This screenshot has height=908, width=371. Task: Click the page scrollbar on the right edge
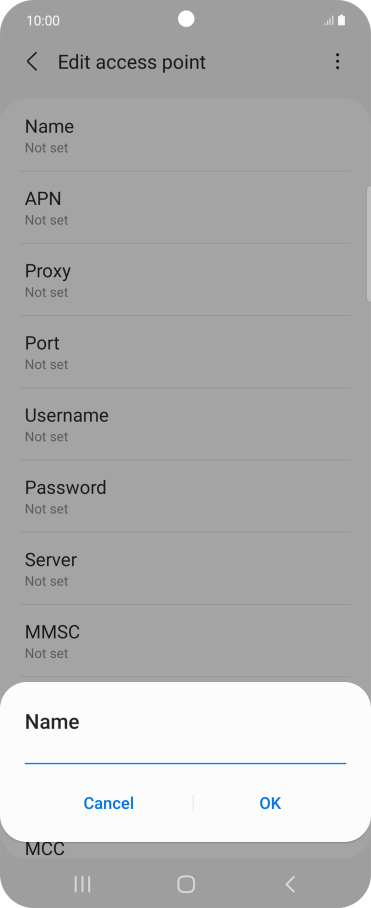pos(369,244)
